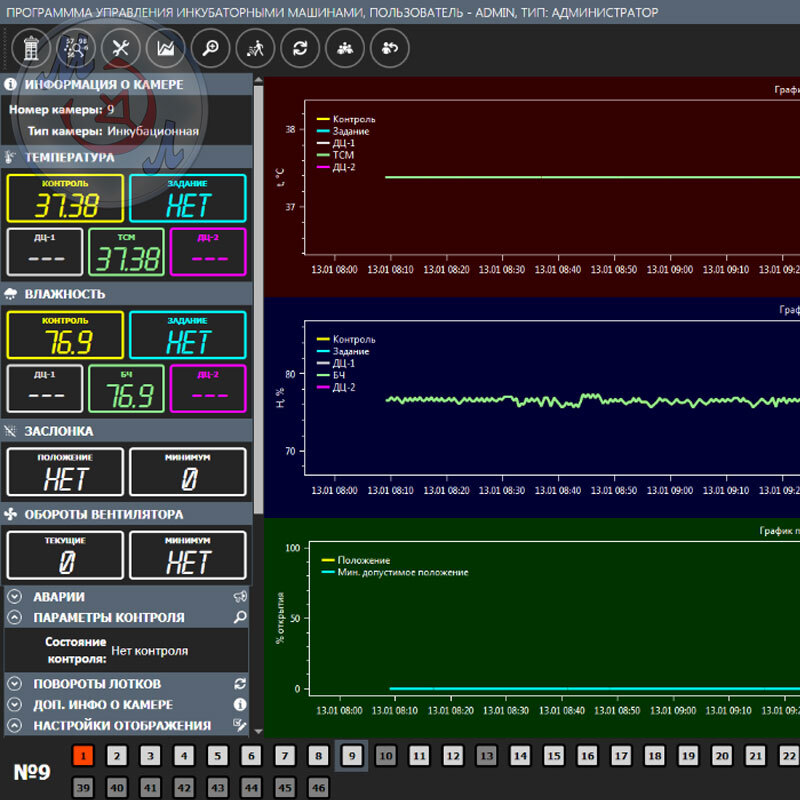This screenshot has height=800, width=800.
Task: Click Положение legend entry in damper chart
Action: [356, 560]
